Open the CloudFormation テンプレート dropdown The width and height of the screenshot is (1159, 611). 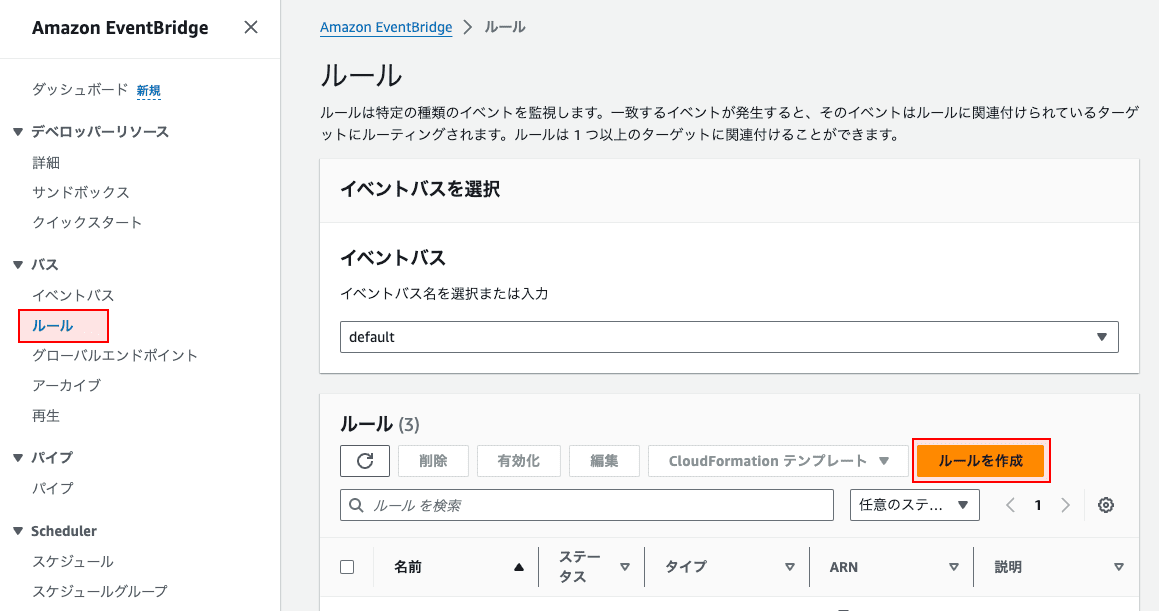[x=778, y=461]
